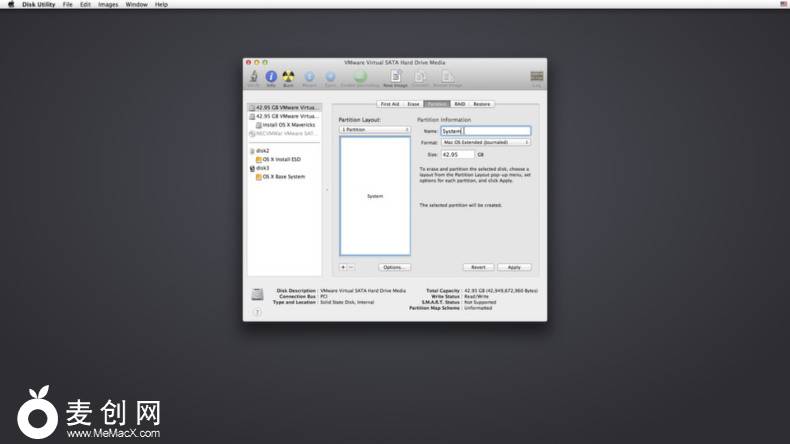Click the add partition plus button
The width and height of the screenshot is (790, 444).
(343, 267)
